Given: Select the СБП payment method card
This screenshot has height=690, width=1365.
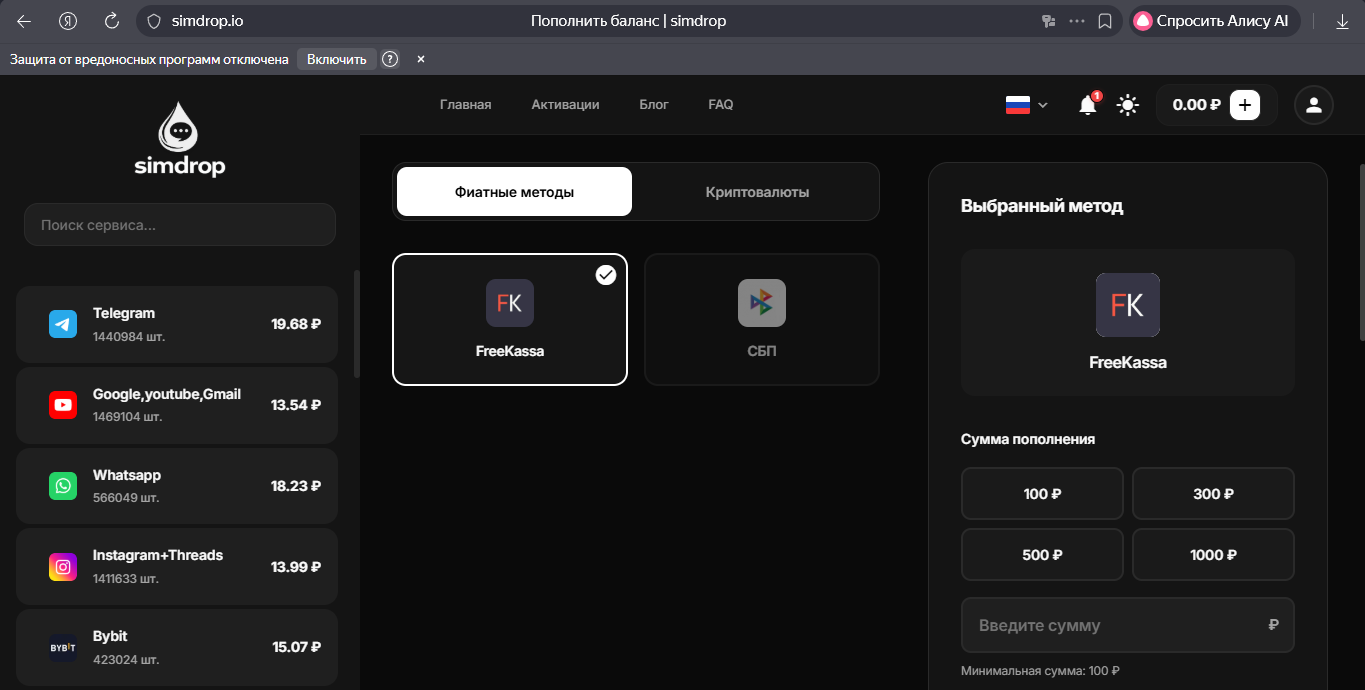Looking at the screenshot, I should coord(761,319).
